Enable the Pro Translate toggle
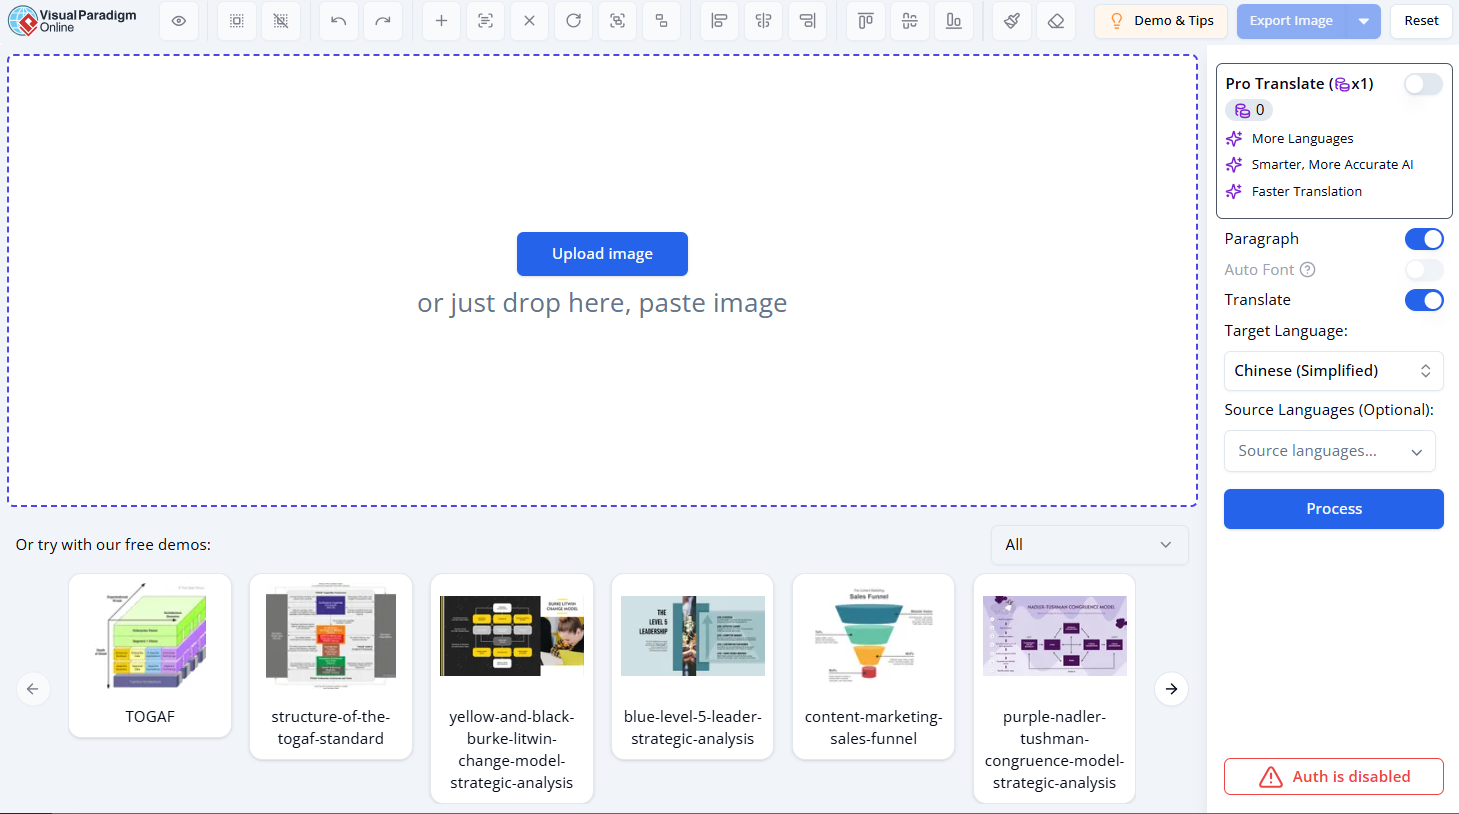Viewport: 1459px width, 814px height. (x=1422, y=84)
